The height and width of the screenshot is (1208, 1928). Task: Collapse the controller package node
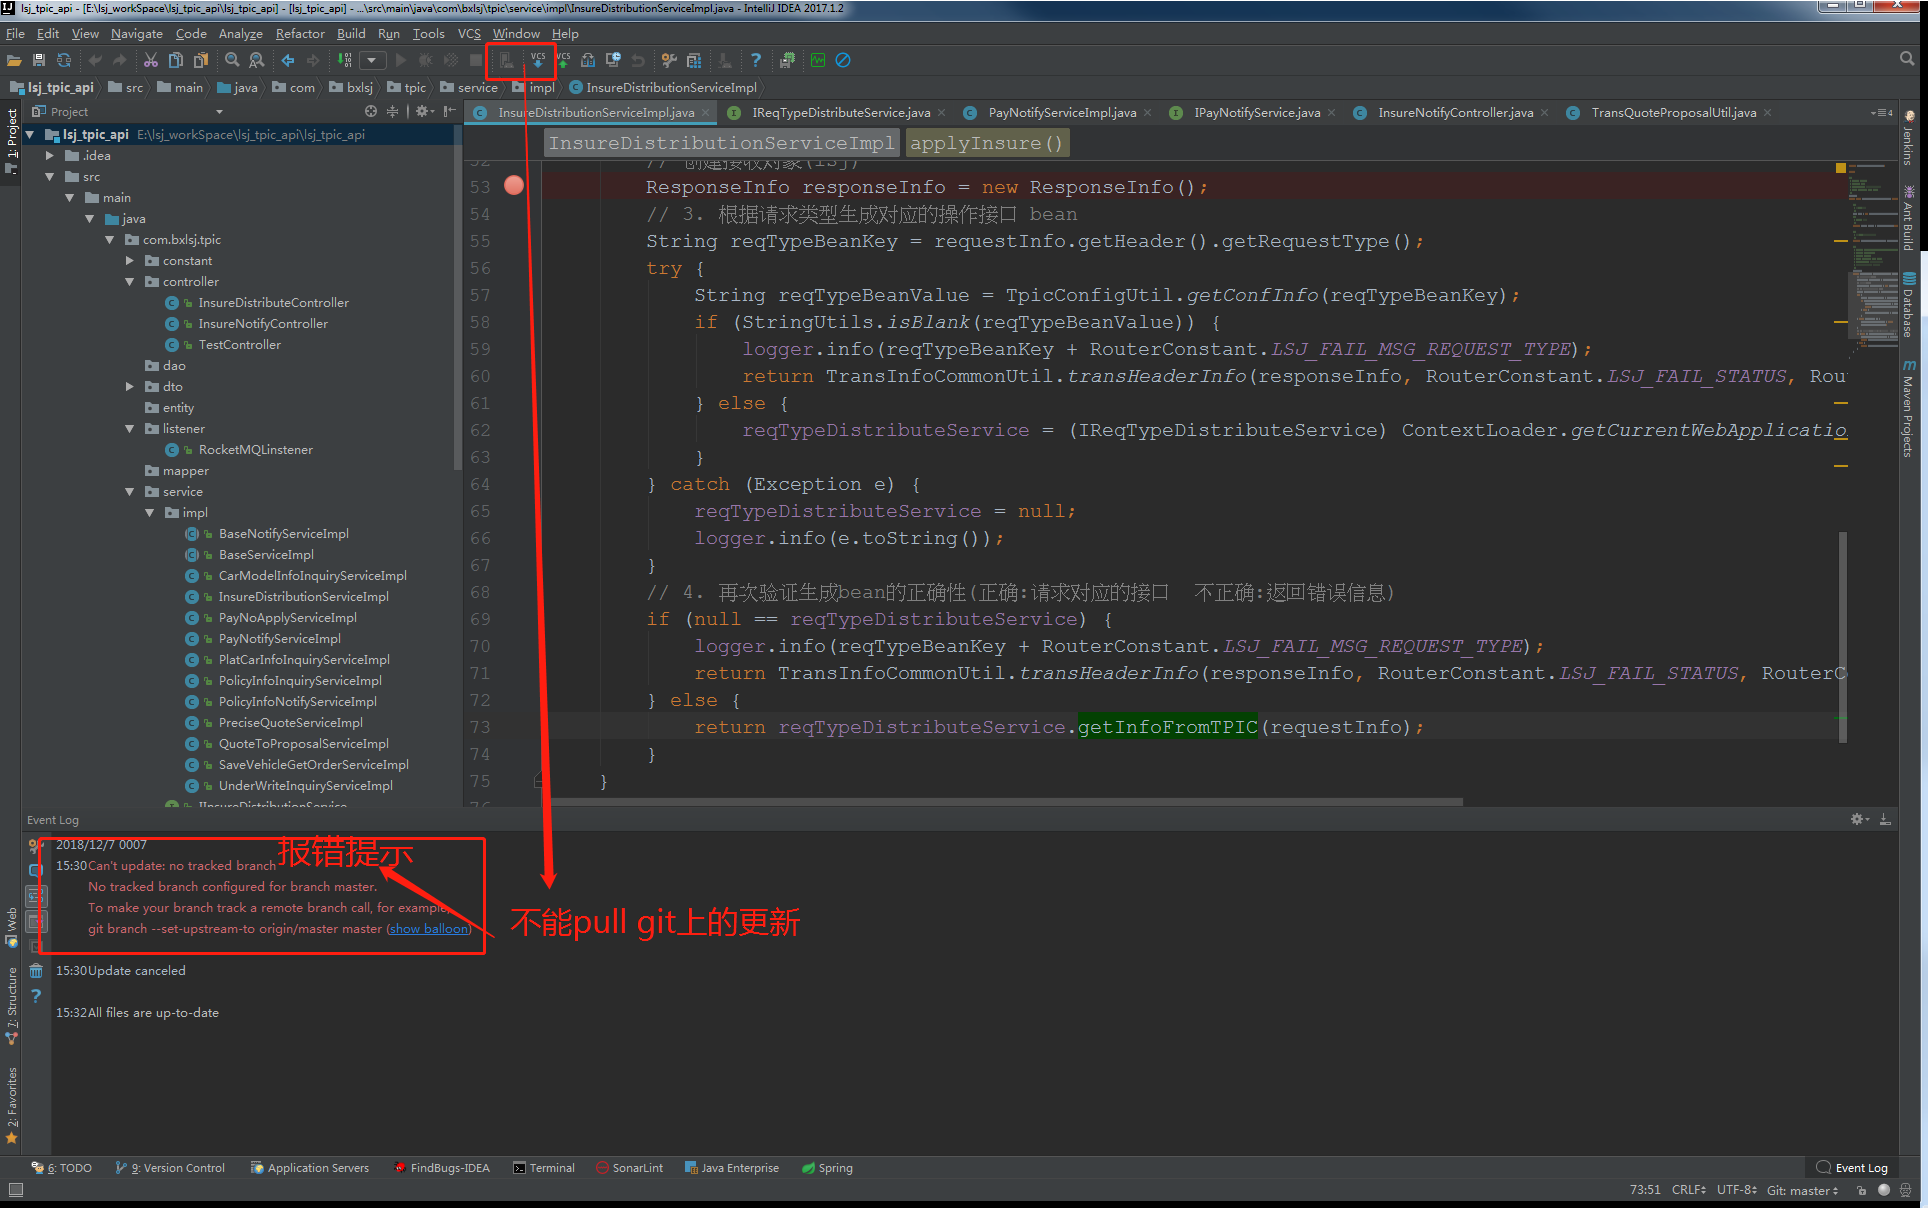tap(129, 281)
